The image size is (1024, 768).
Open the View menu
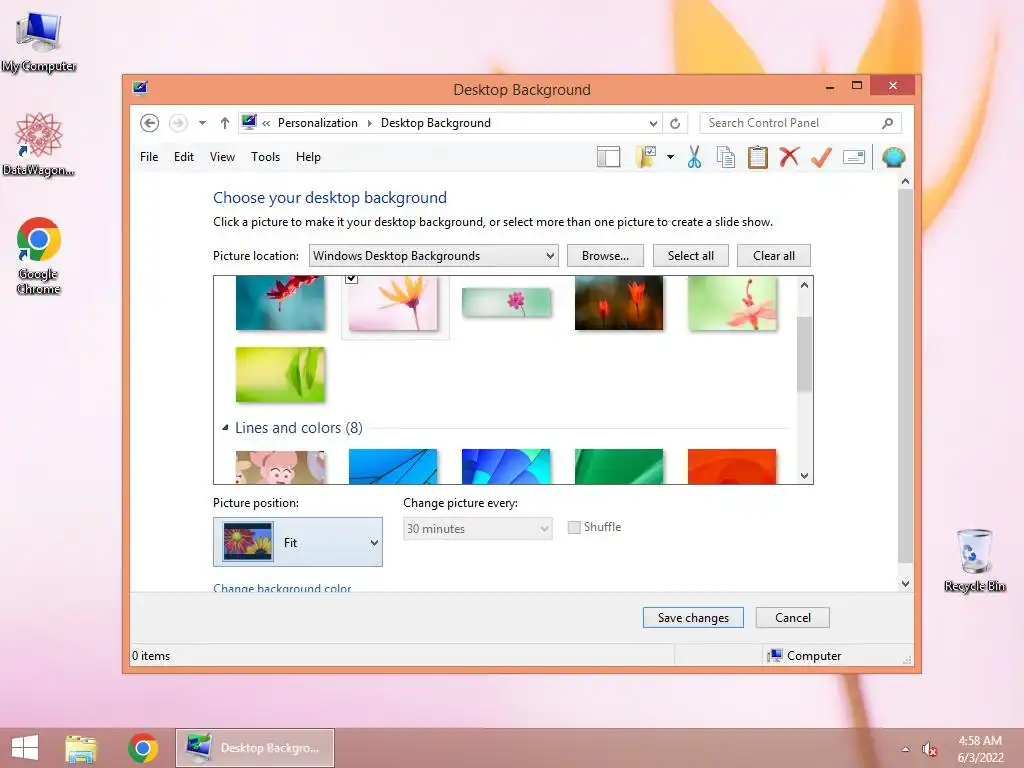coord(222,157)
